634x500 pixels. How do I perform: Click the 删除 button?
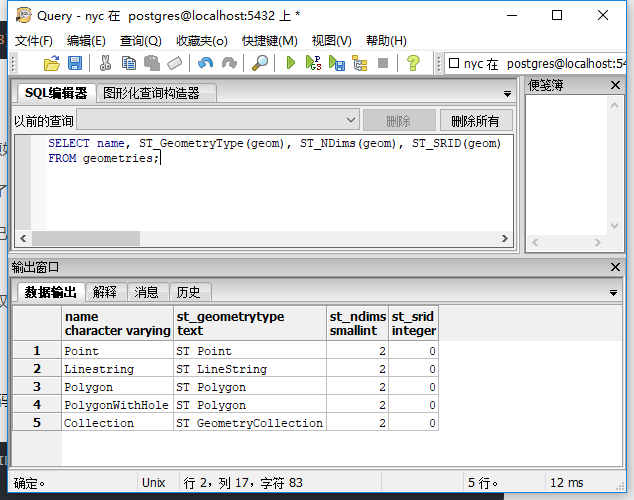click(x=399, y=120)
